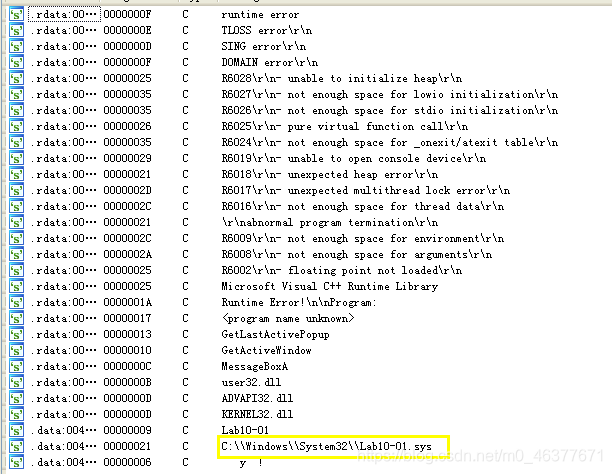Select length 0000002D of the R6017 row
Image resolution: width=612 pixels, height=474 pixels.
pos(127,191)
